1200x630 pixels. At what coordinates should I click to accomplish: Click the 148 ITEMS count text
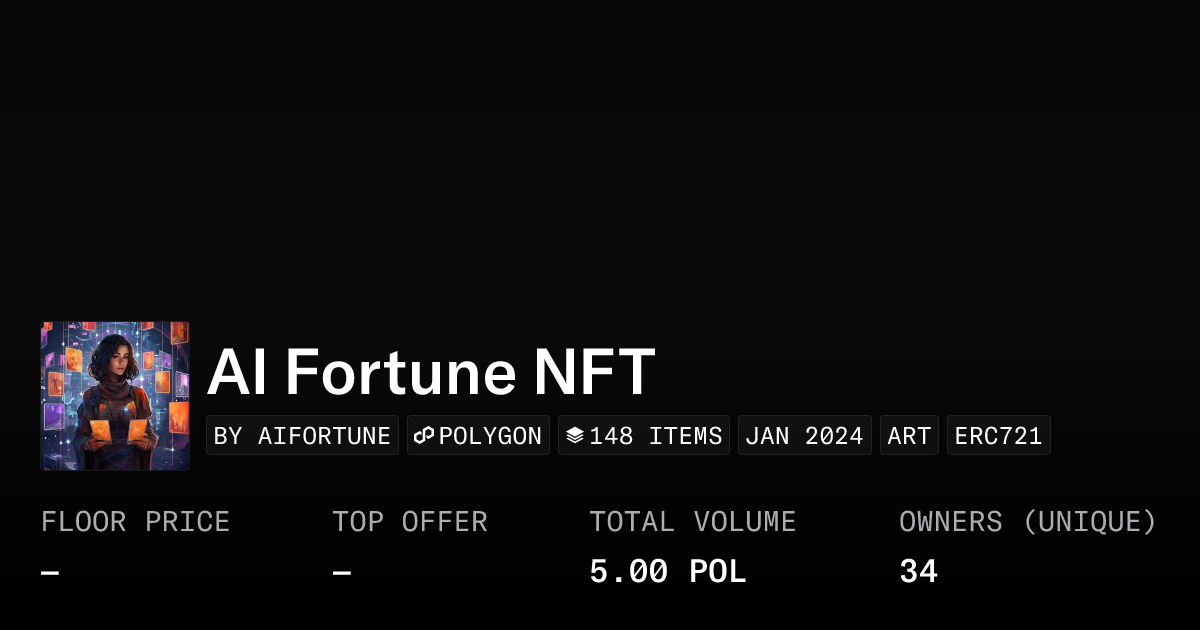pos(655,436)
